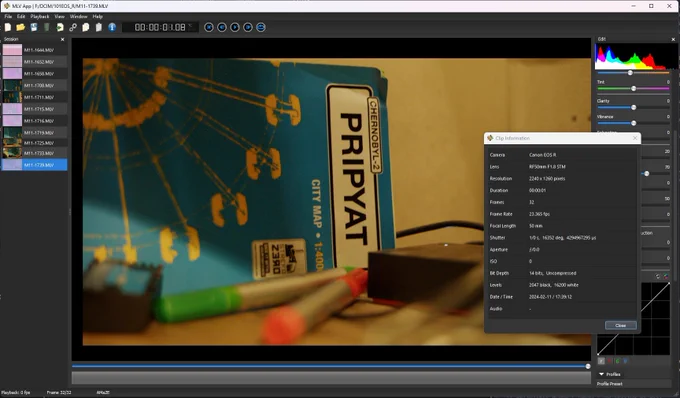The width and height of the screenshot is (680, 398).
Task: Click the Paste Receipt clipboard icon
Action: 99,27
